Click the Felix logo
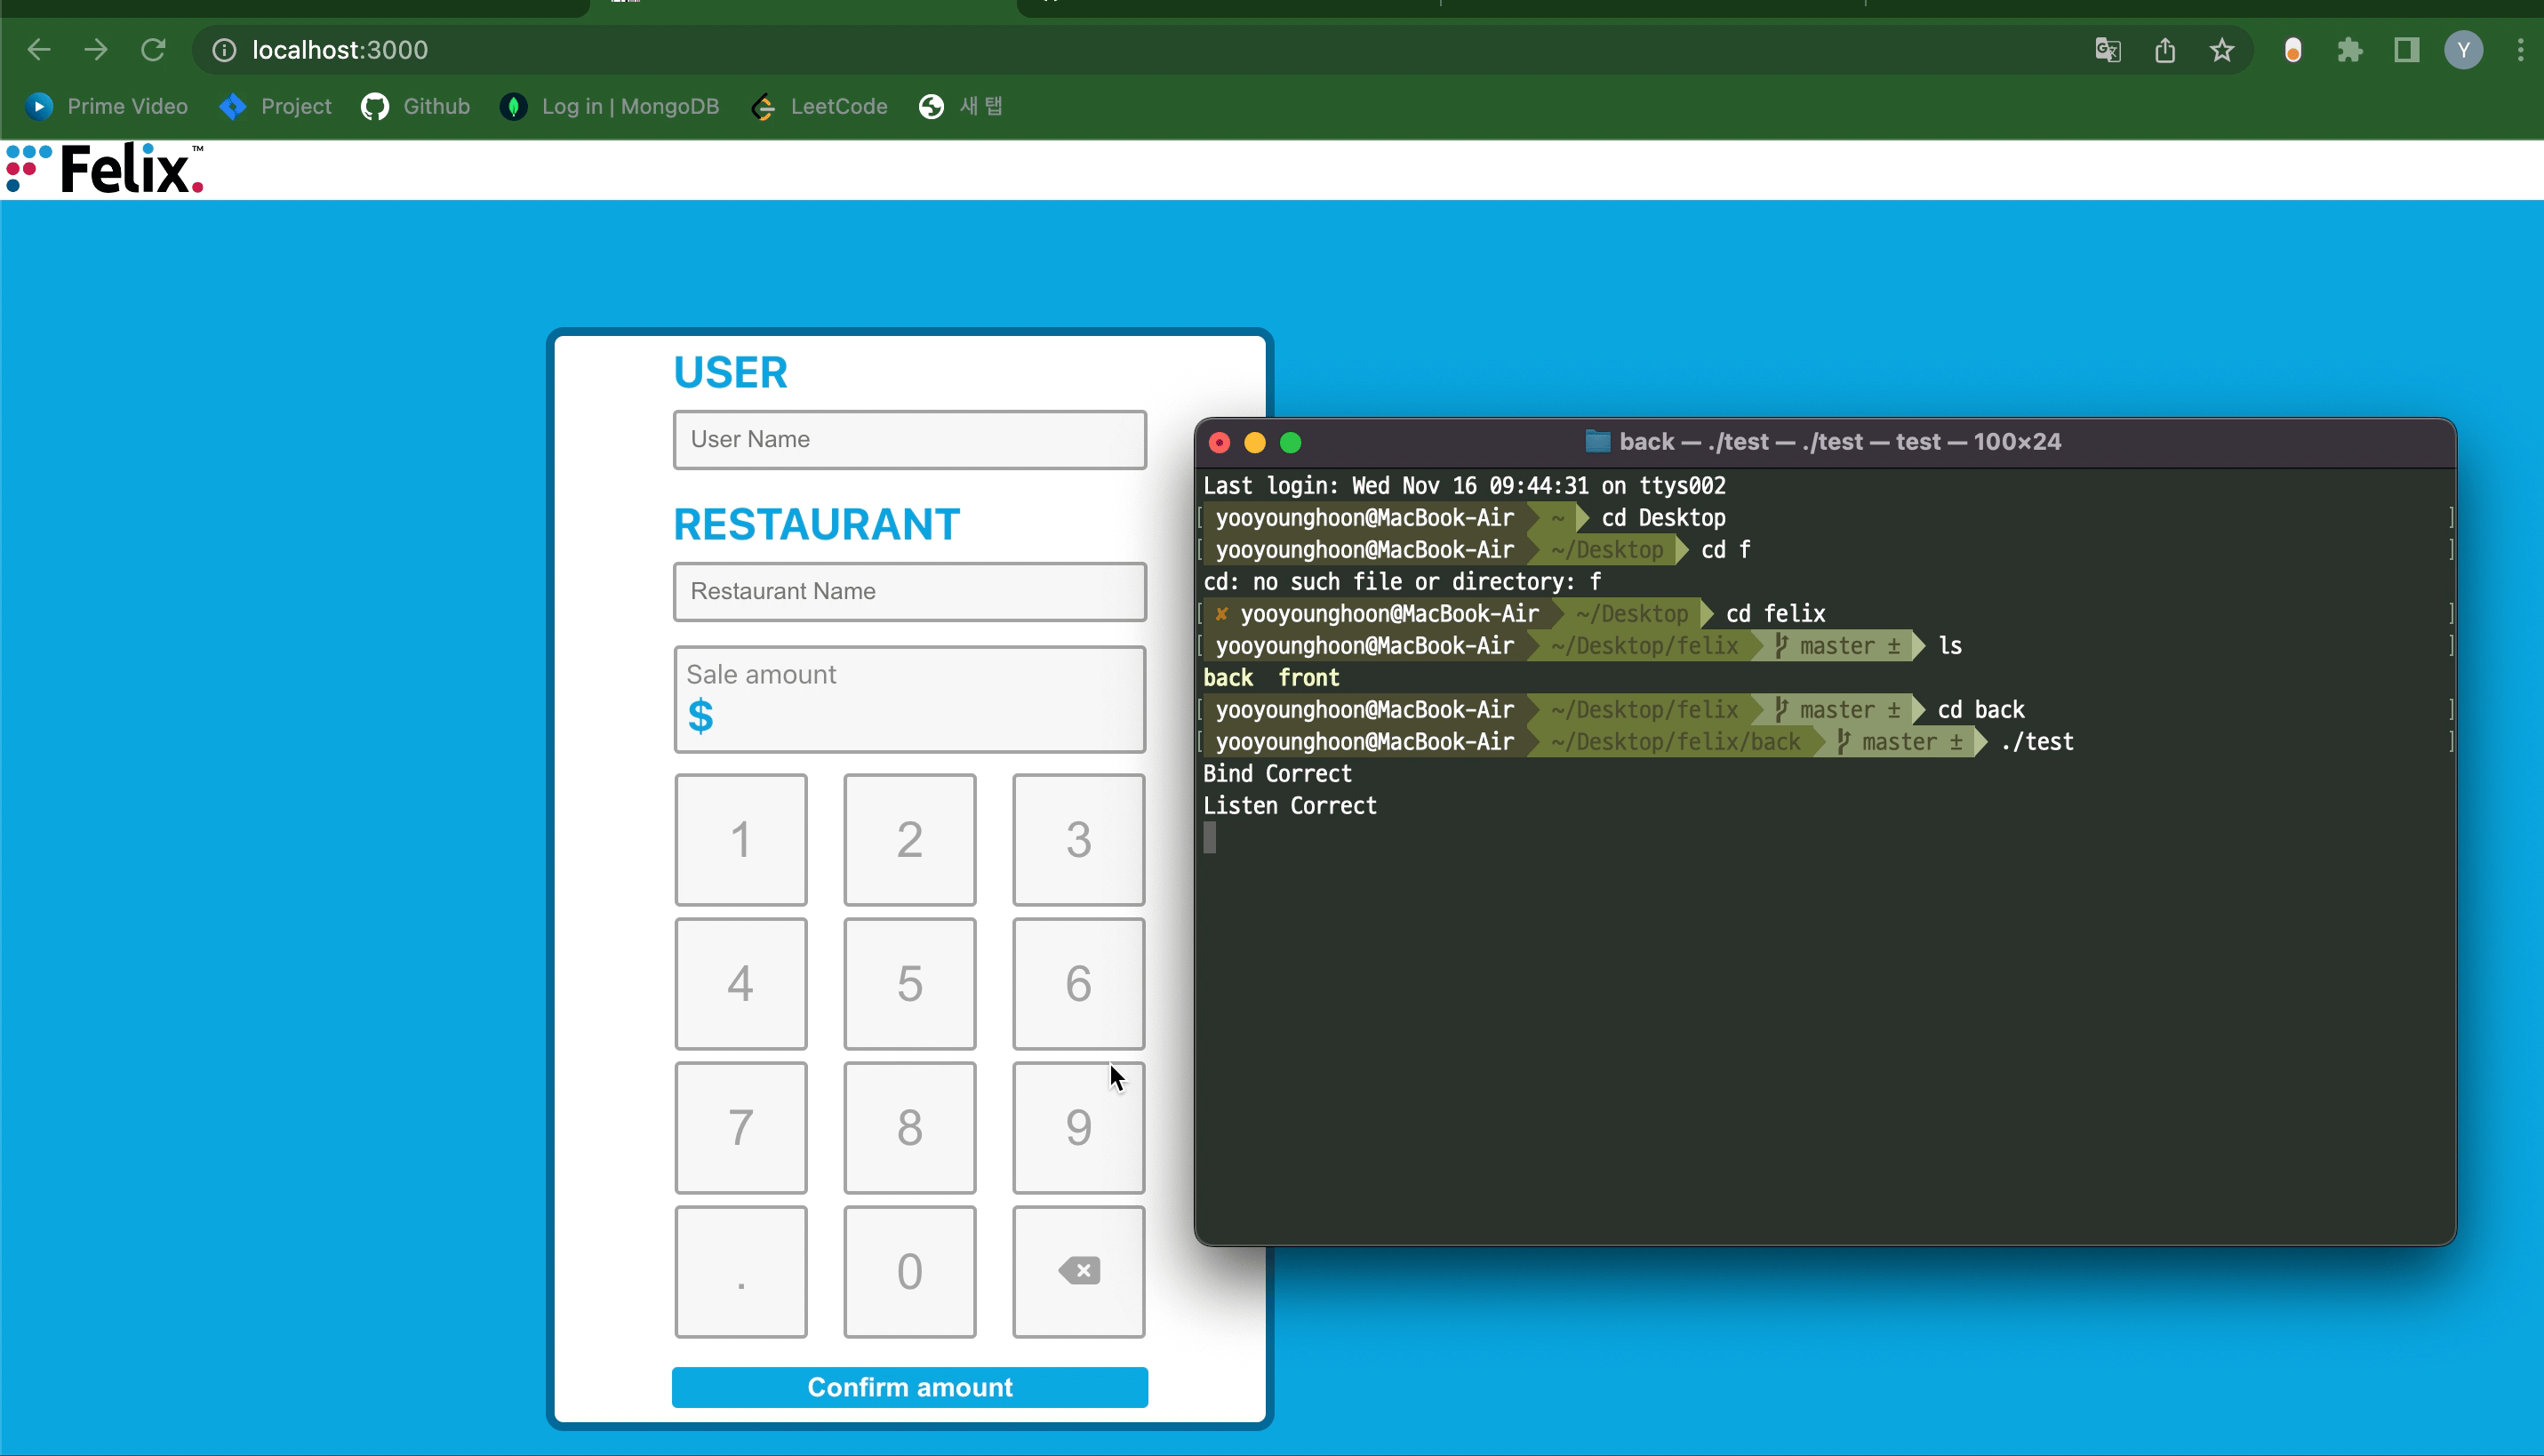The height and width of the screenshot is (1456, 2544). pyautogui.click(x=105, y=169)
